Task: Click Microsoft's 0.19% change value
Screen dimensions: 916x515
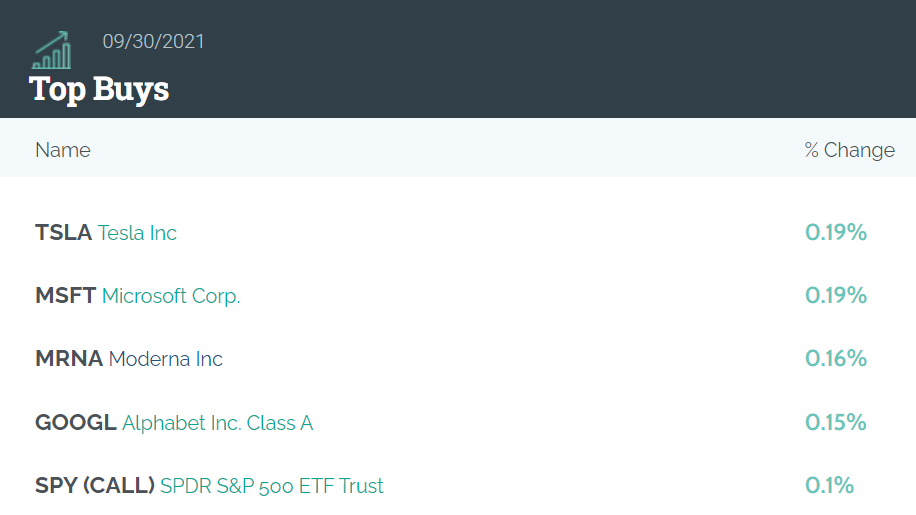Action: point(835,295)
